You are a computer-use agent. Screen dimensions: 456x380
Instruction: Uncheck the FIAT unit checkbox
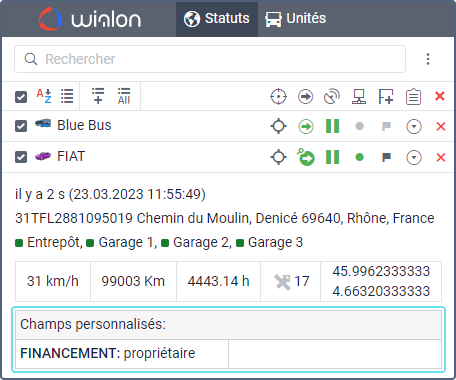coord(21,157)
